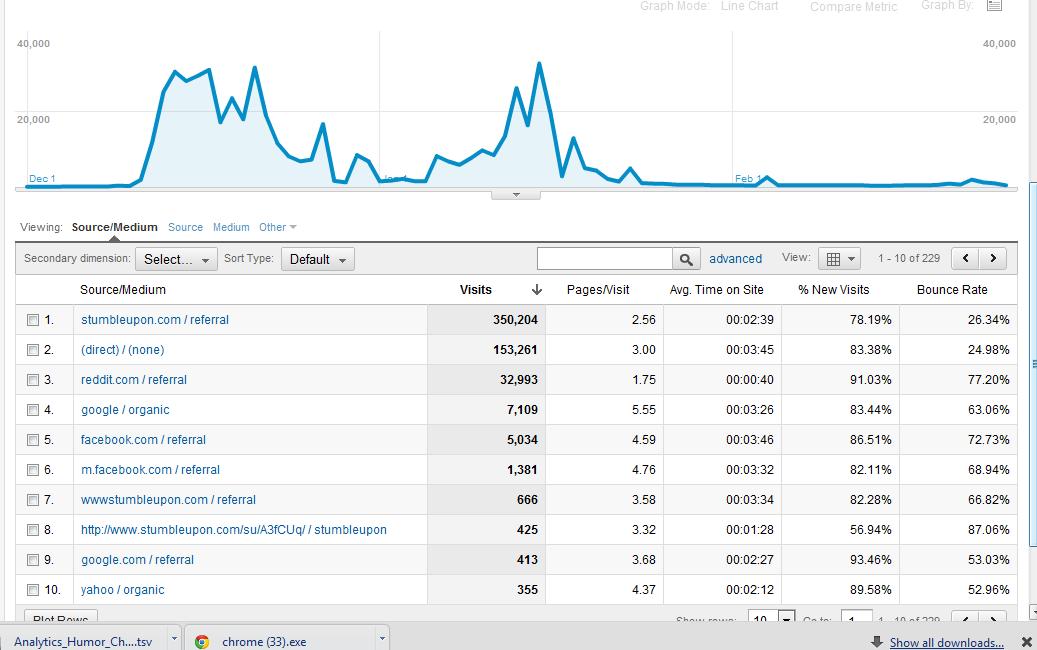1037x650 pixels.
Task: Open the Secondary dimension Select dropdown
Action: pyautogui.click(x=176, y=259)
